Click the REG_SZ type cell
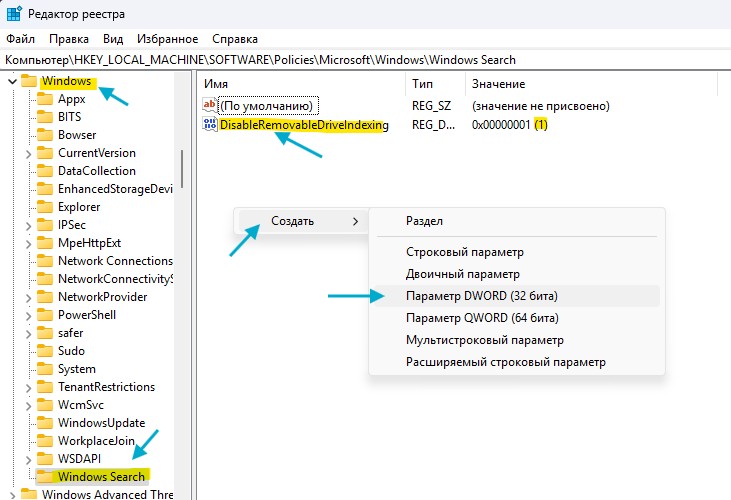 click(x=432, y=106)
